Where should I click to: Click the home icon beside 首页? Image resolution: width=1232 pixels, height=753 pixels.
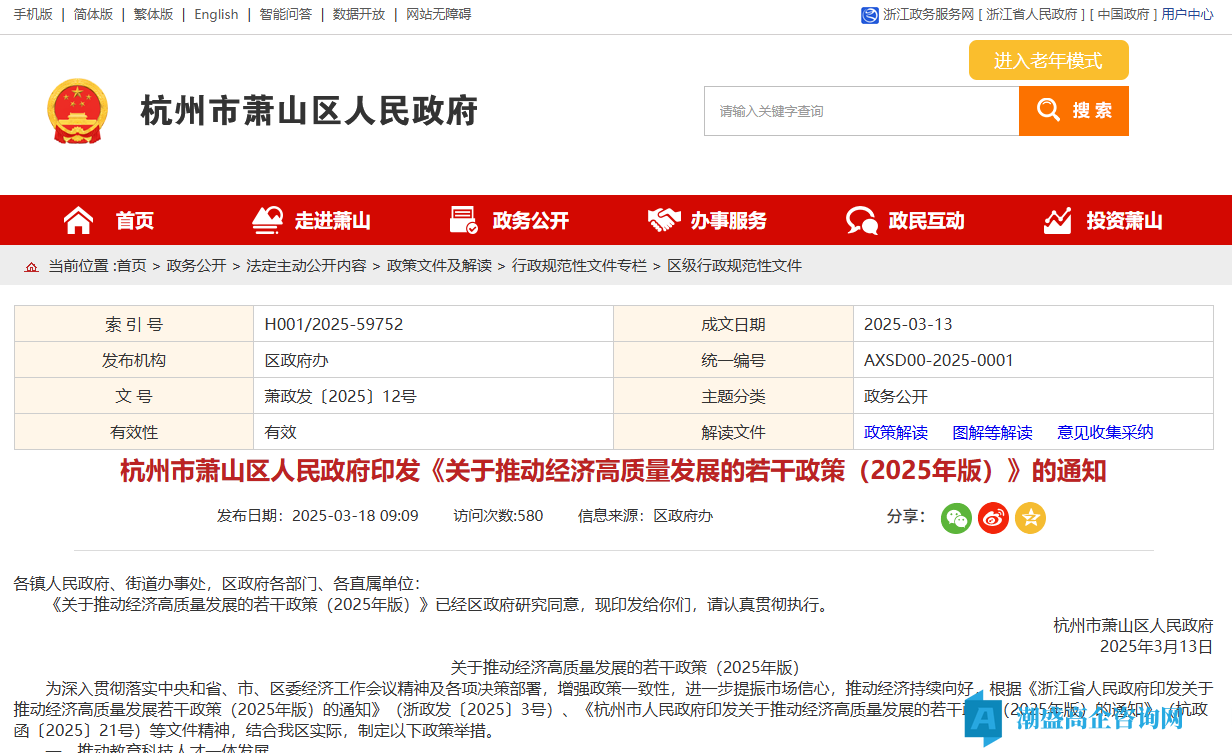pos(78,220)
